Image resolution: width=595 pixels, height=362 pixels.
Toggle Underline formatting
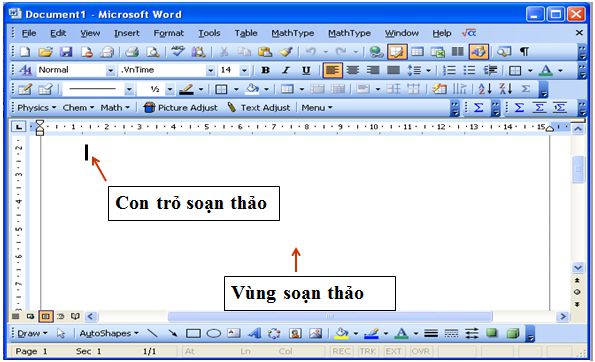(x=306, y=70)
